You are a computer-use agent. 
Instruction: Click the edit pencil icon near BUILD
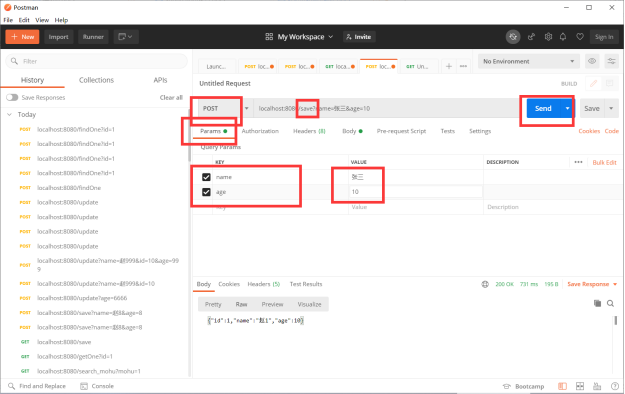pyautogui.click(x=594, y=83)
